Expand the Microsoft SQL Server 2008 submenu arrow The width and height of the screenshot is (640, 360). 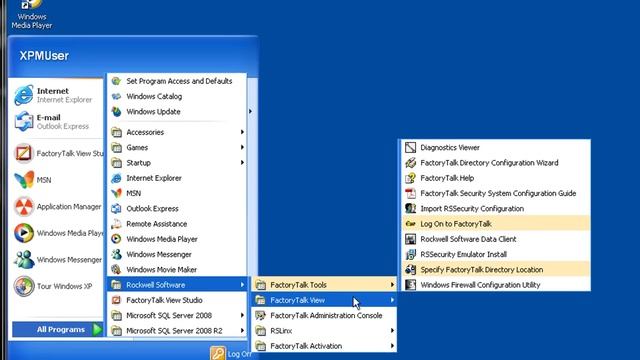(242, 316)
